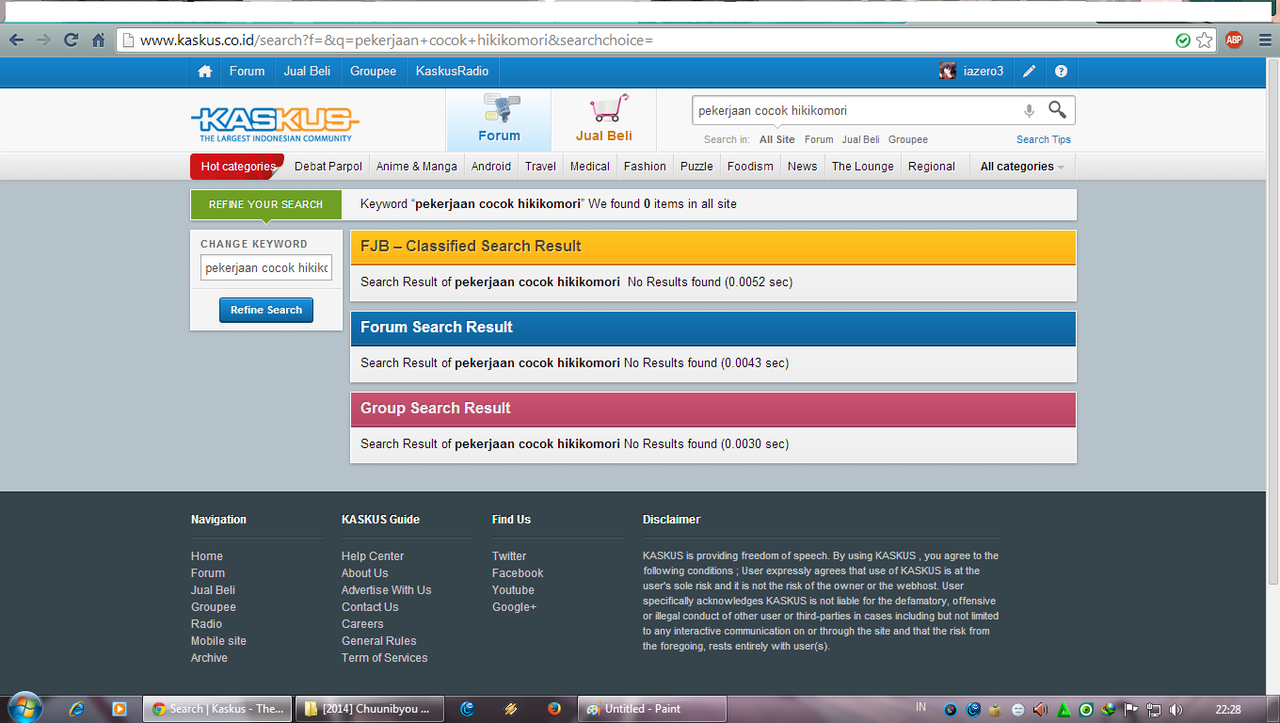This screenshot has width=1280, height=723.
Task: Open the Travel category
Action: click(541, 166)
